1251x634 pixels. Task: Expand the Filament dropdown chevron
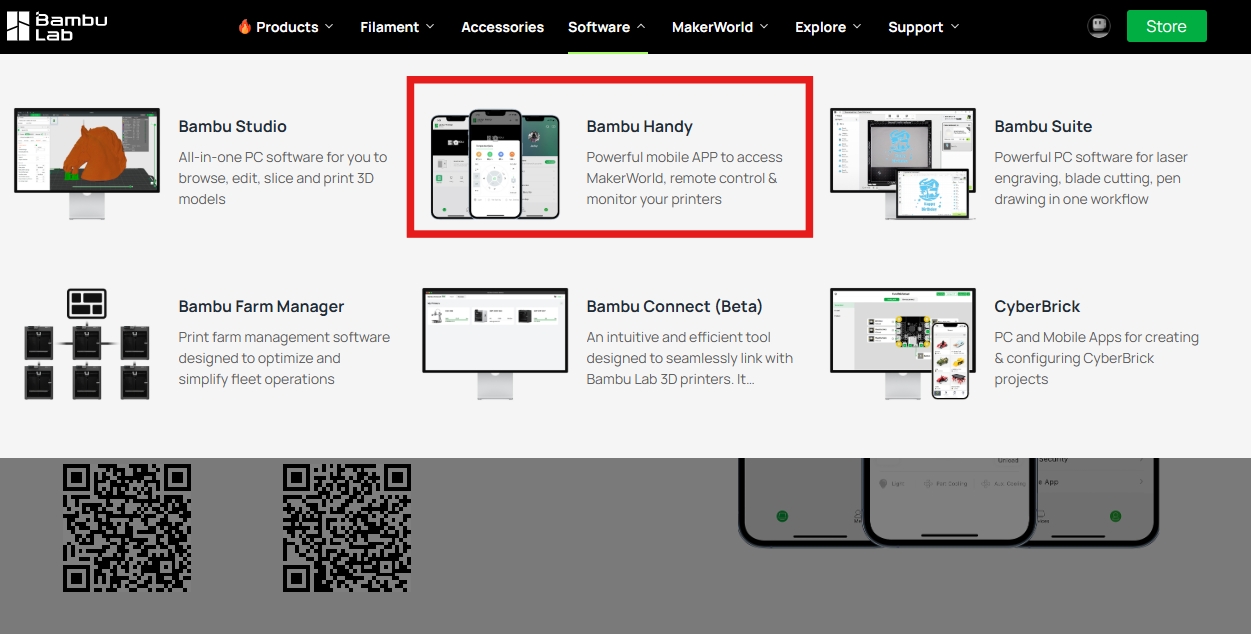coord(430,27)
